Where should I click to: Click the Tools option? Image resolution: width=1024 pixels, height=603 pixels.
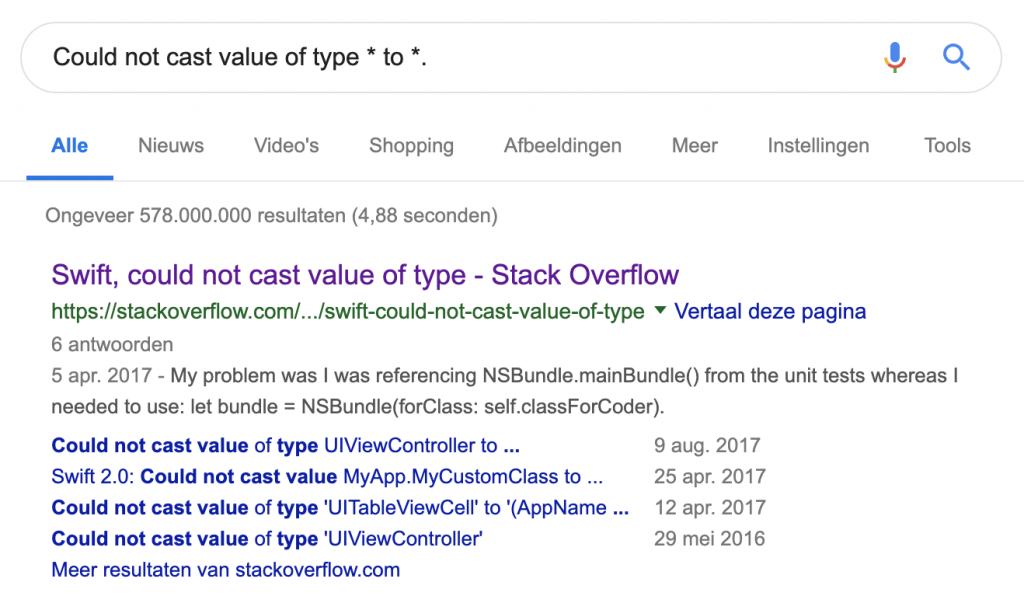coord(947,146)
